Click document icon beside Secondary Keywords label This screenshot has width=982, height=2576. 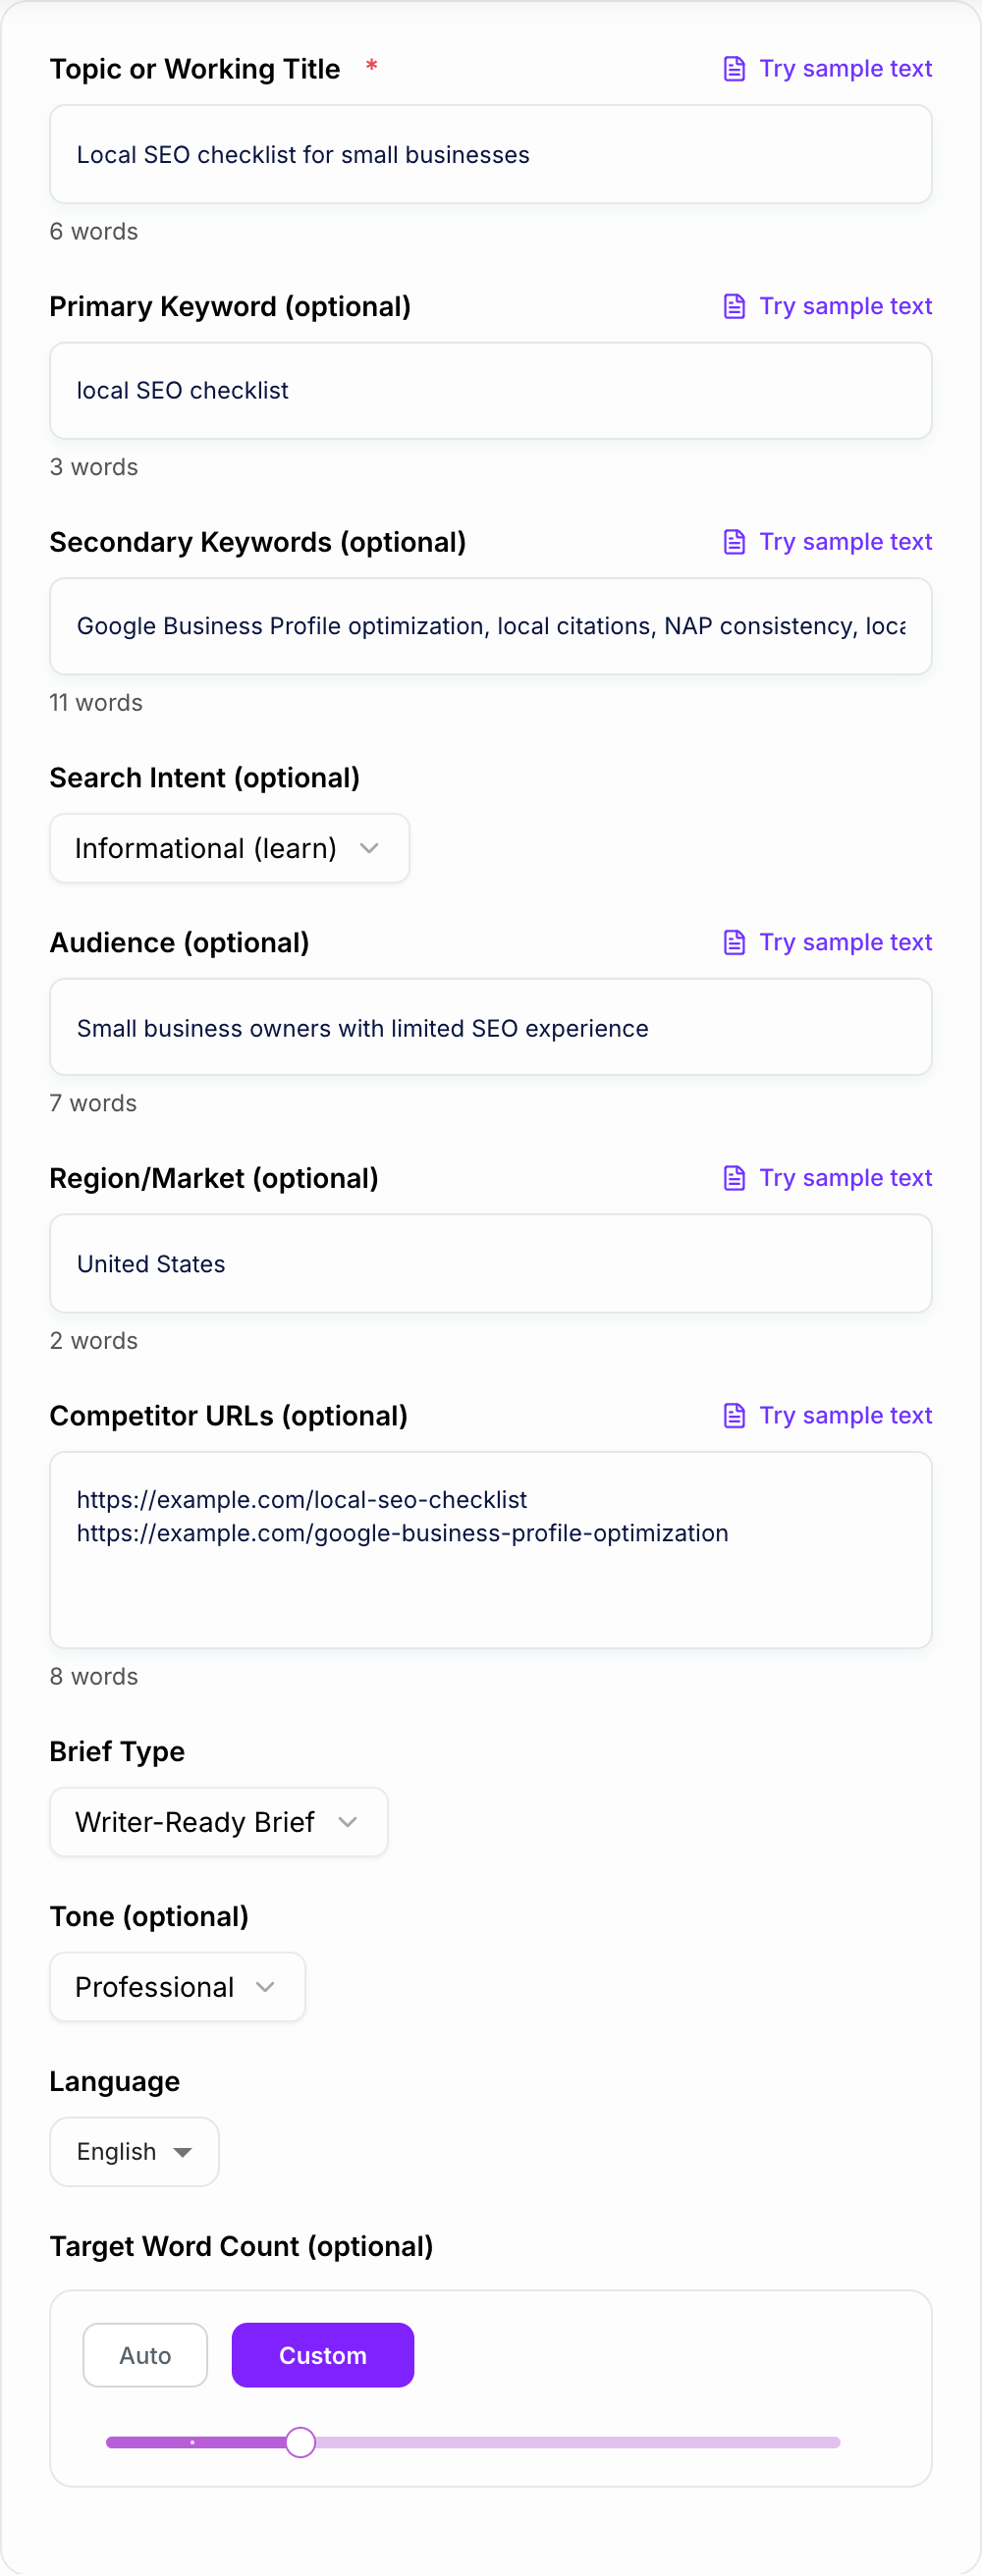click(734, 542)
